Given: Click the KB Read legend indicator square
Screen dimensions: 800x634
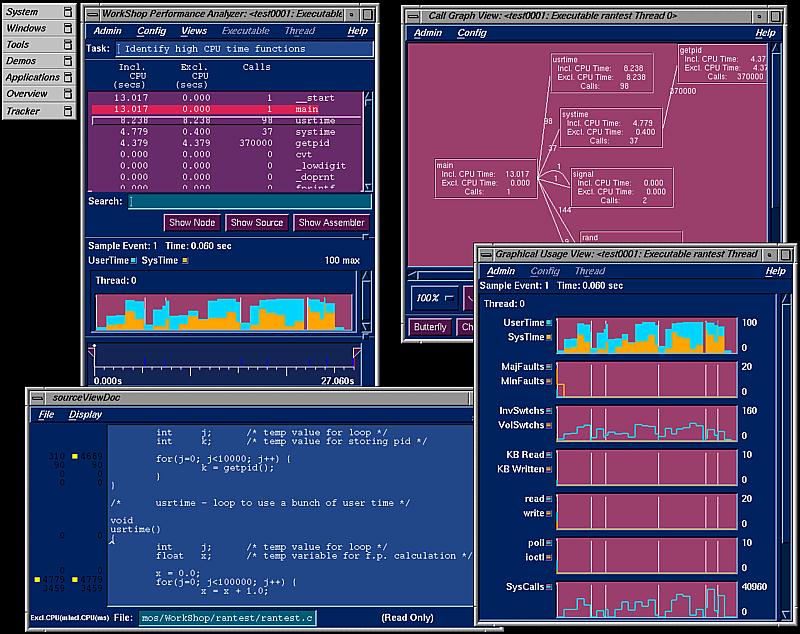Looking at the screenshot, I should click(551, 454).
